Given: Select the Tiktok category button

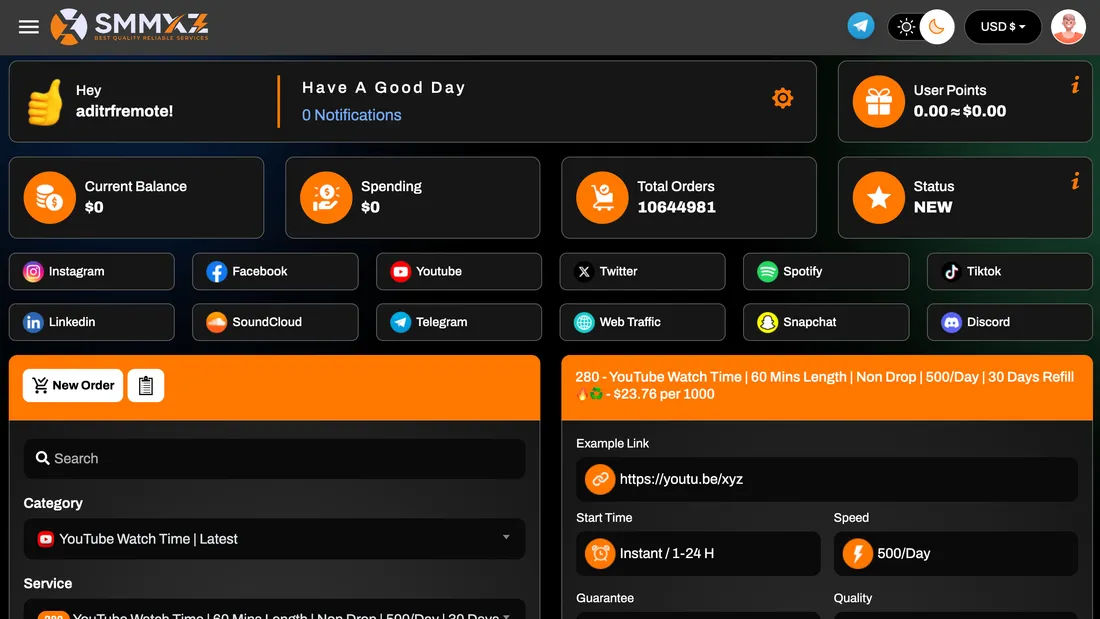Looking at the screenshot, I should tap(1009, 271).
